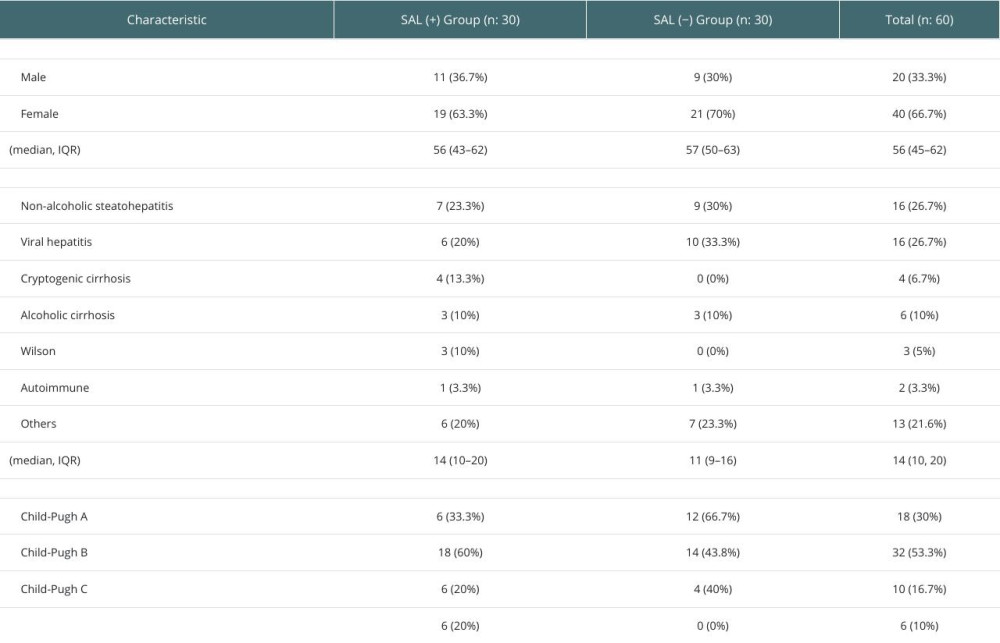Viewport: 1000px width, 643px height.
Task: Select 21 (70%) in the Female row
Action: [712, 114]
